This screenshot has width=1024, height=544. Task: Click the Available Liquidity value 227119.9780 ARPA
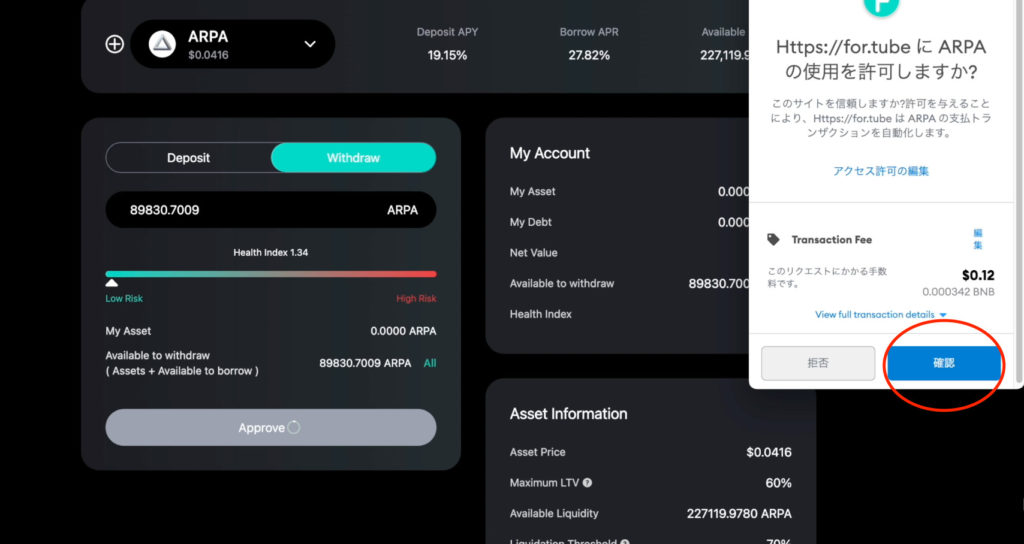(739, 514)
